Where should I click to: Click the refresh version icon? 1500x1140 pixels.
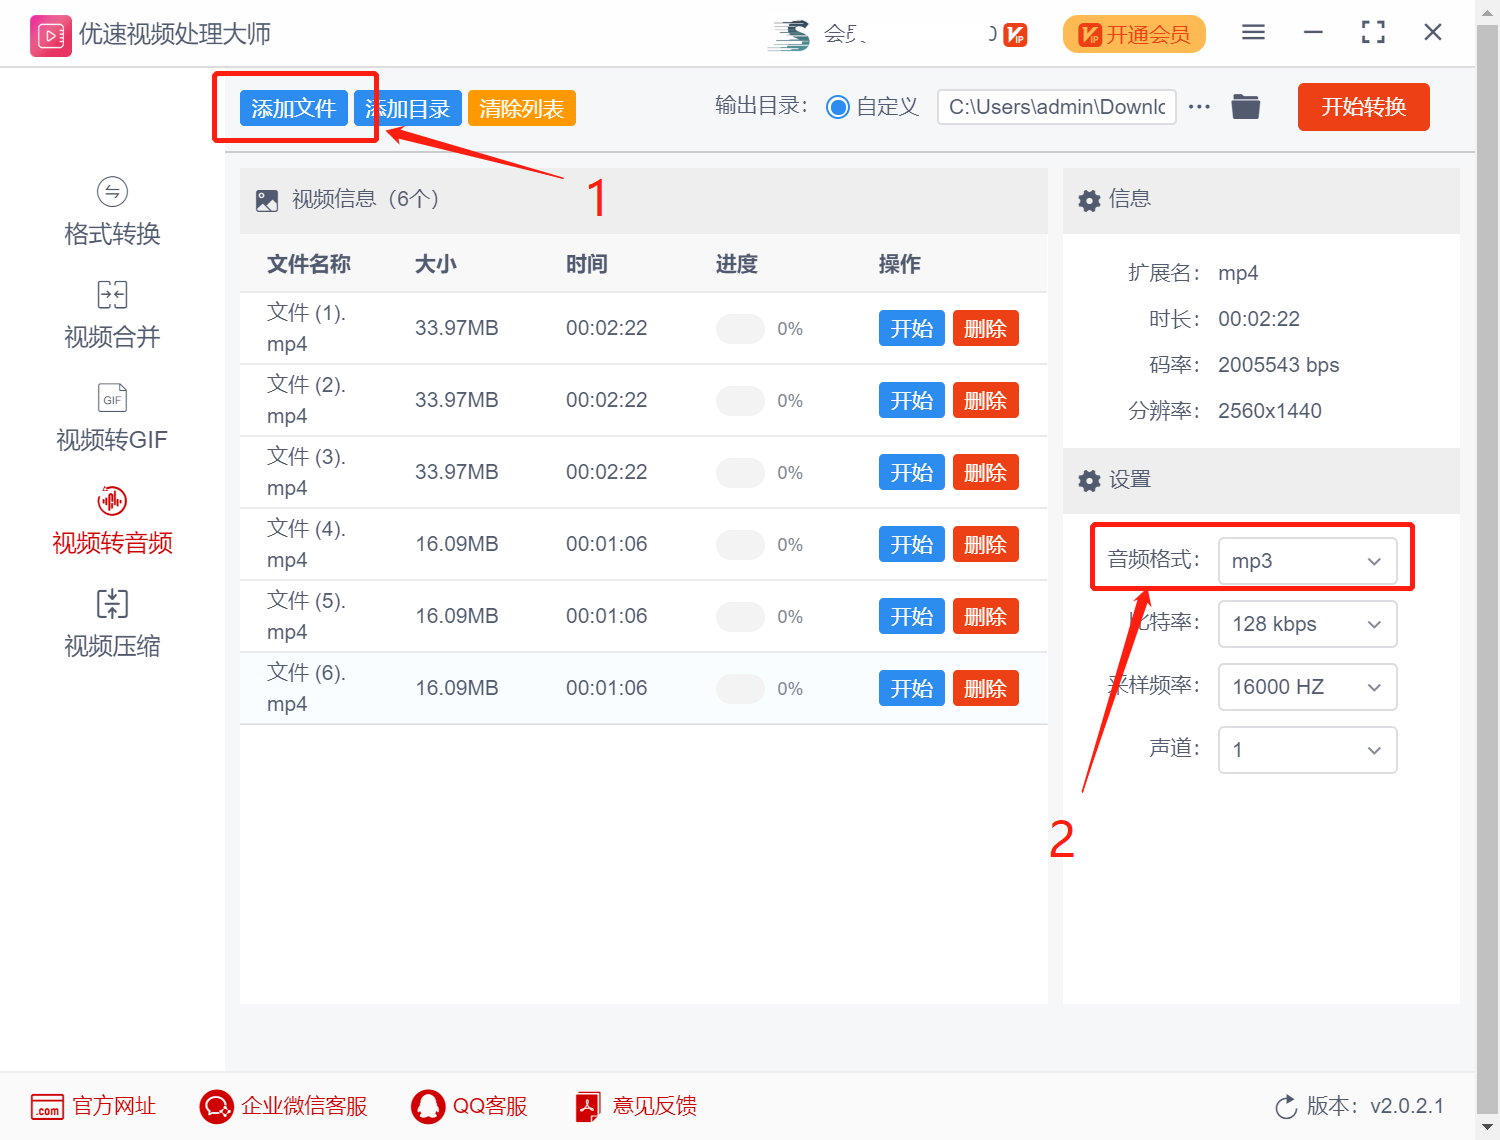(x=1286, y=1107)
